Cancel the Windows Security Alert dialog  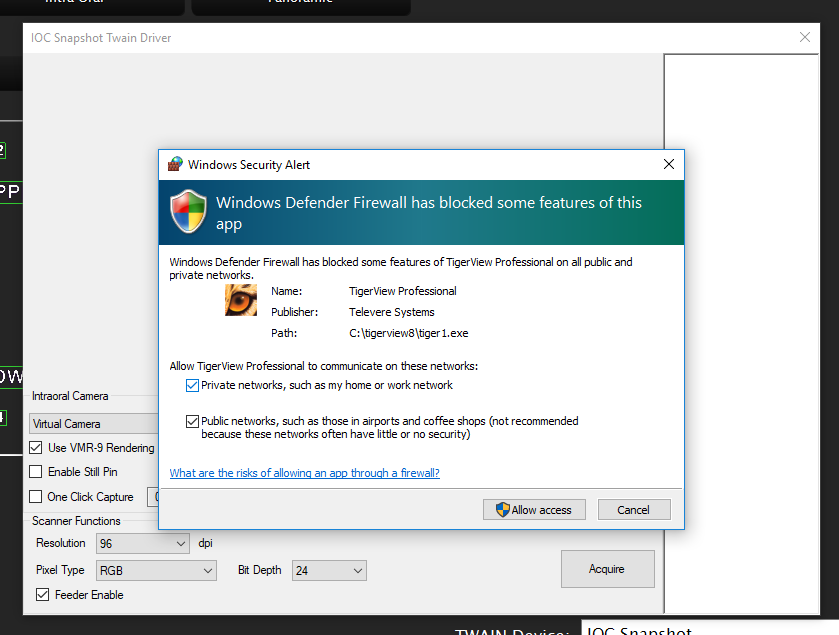[634, 510]
